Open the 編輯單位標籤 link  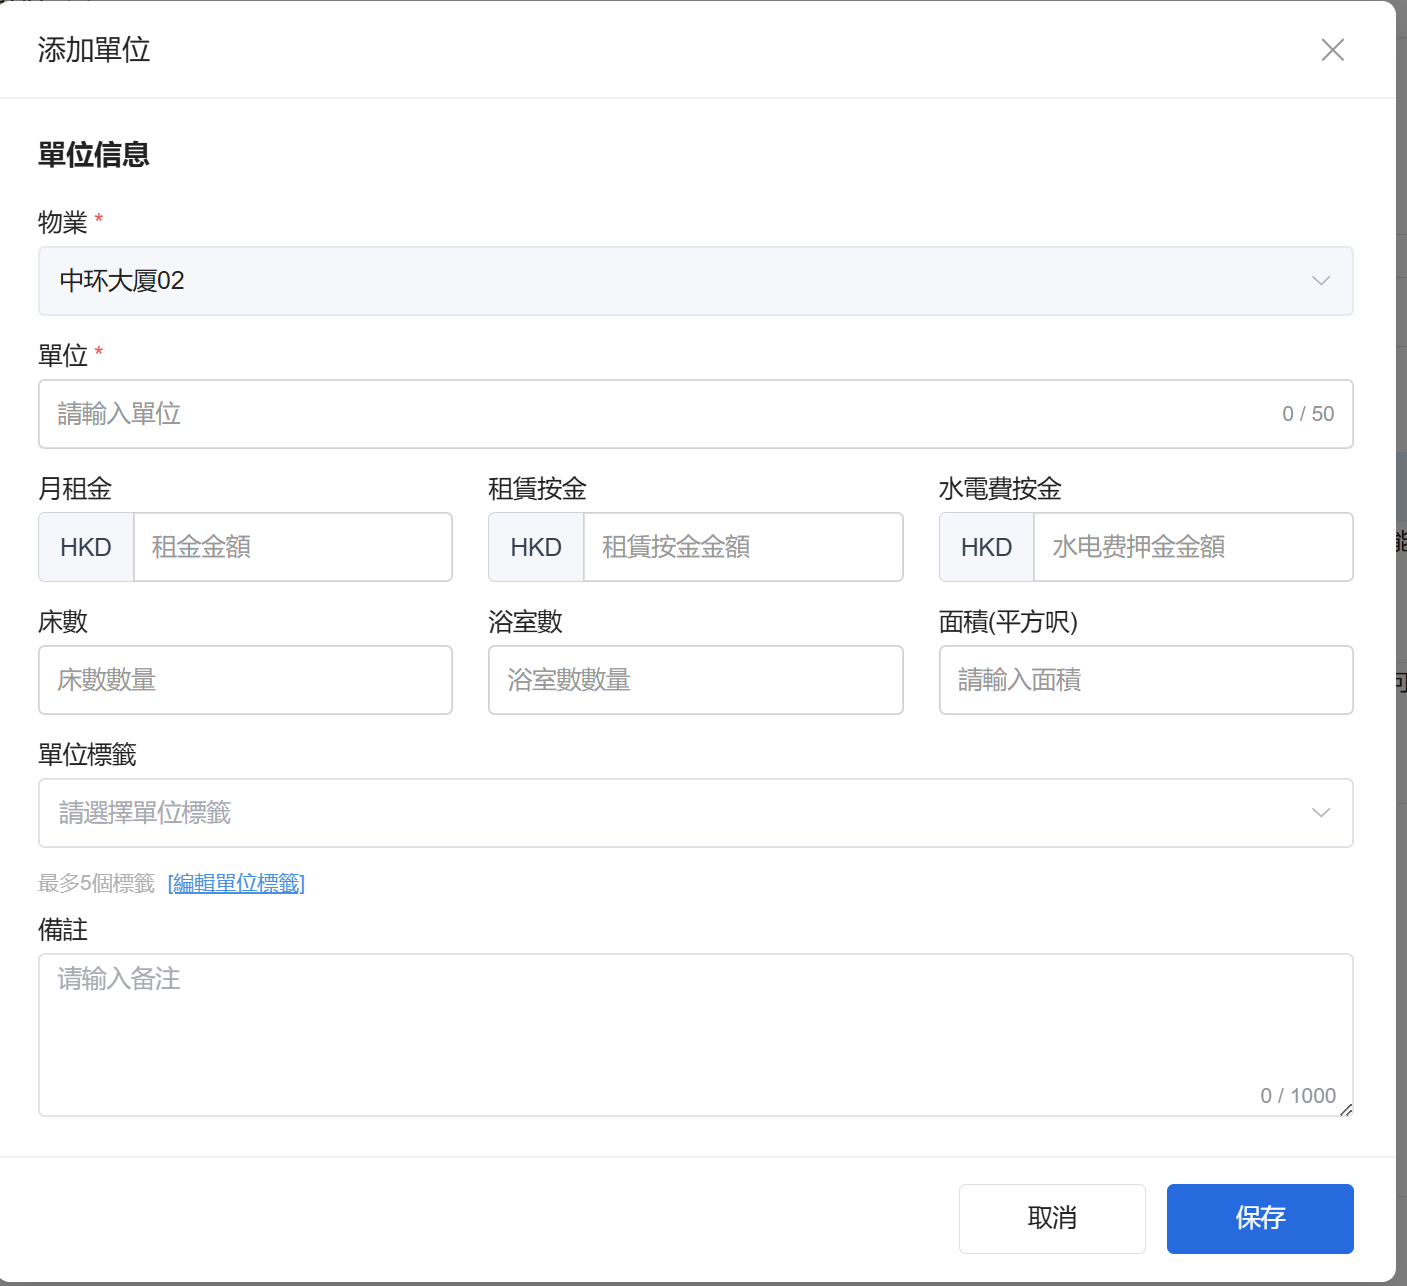236,883
